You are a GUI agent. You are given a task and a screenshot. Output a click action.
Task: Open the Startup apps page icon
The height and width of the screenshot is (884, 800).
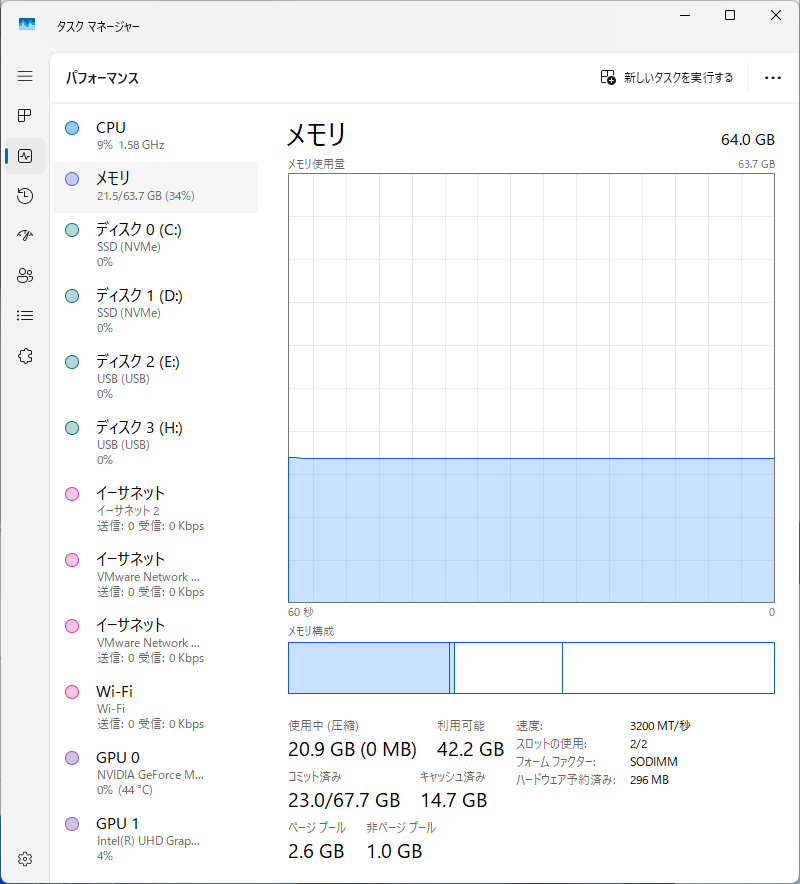[x=25, y=236]
